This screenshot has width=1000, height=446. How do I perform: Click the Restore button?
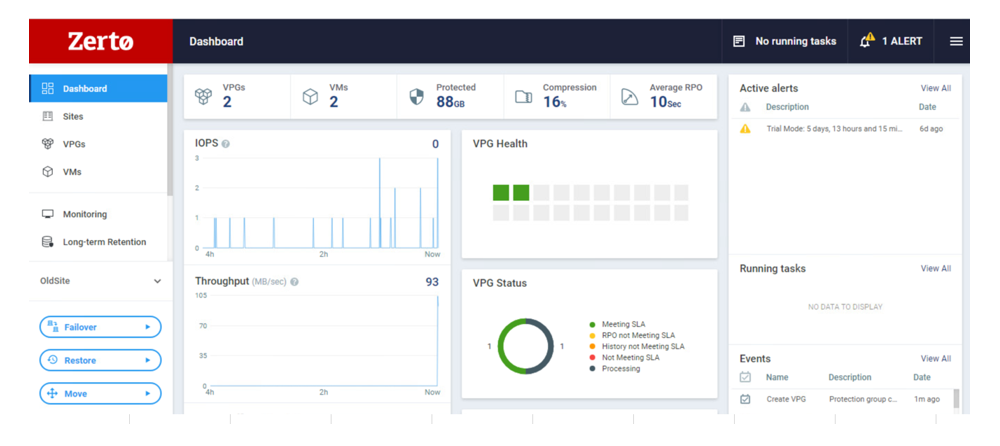tap(101, 360)
